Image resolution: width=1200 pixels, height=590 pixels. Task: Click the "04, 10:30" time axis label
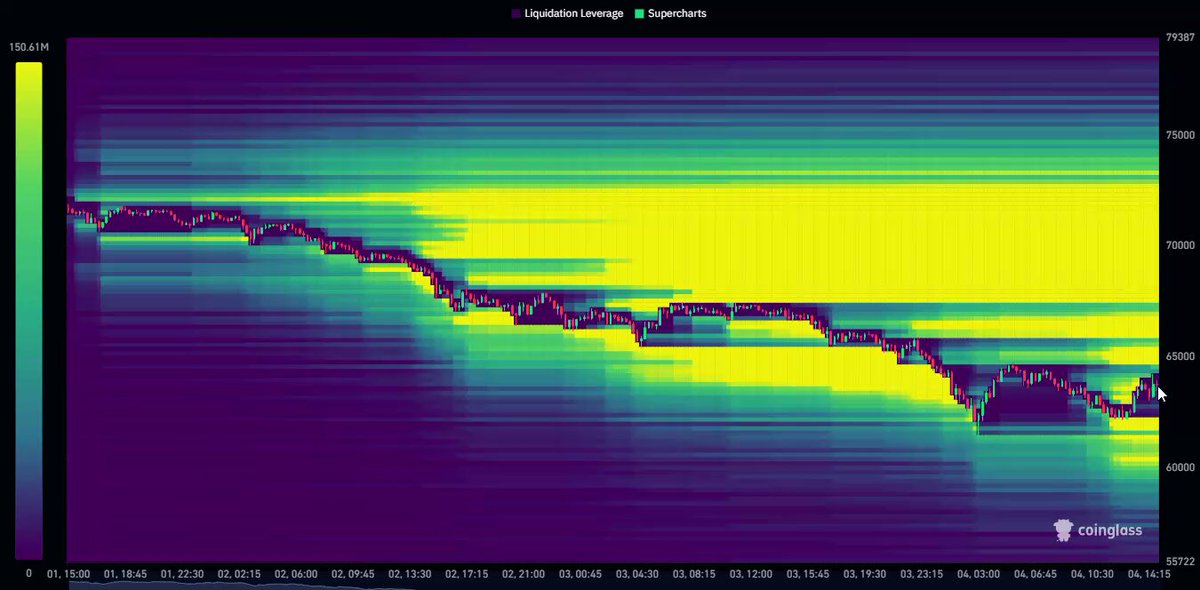click(x=1092, y=575)
